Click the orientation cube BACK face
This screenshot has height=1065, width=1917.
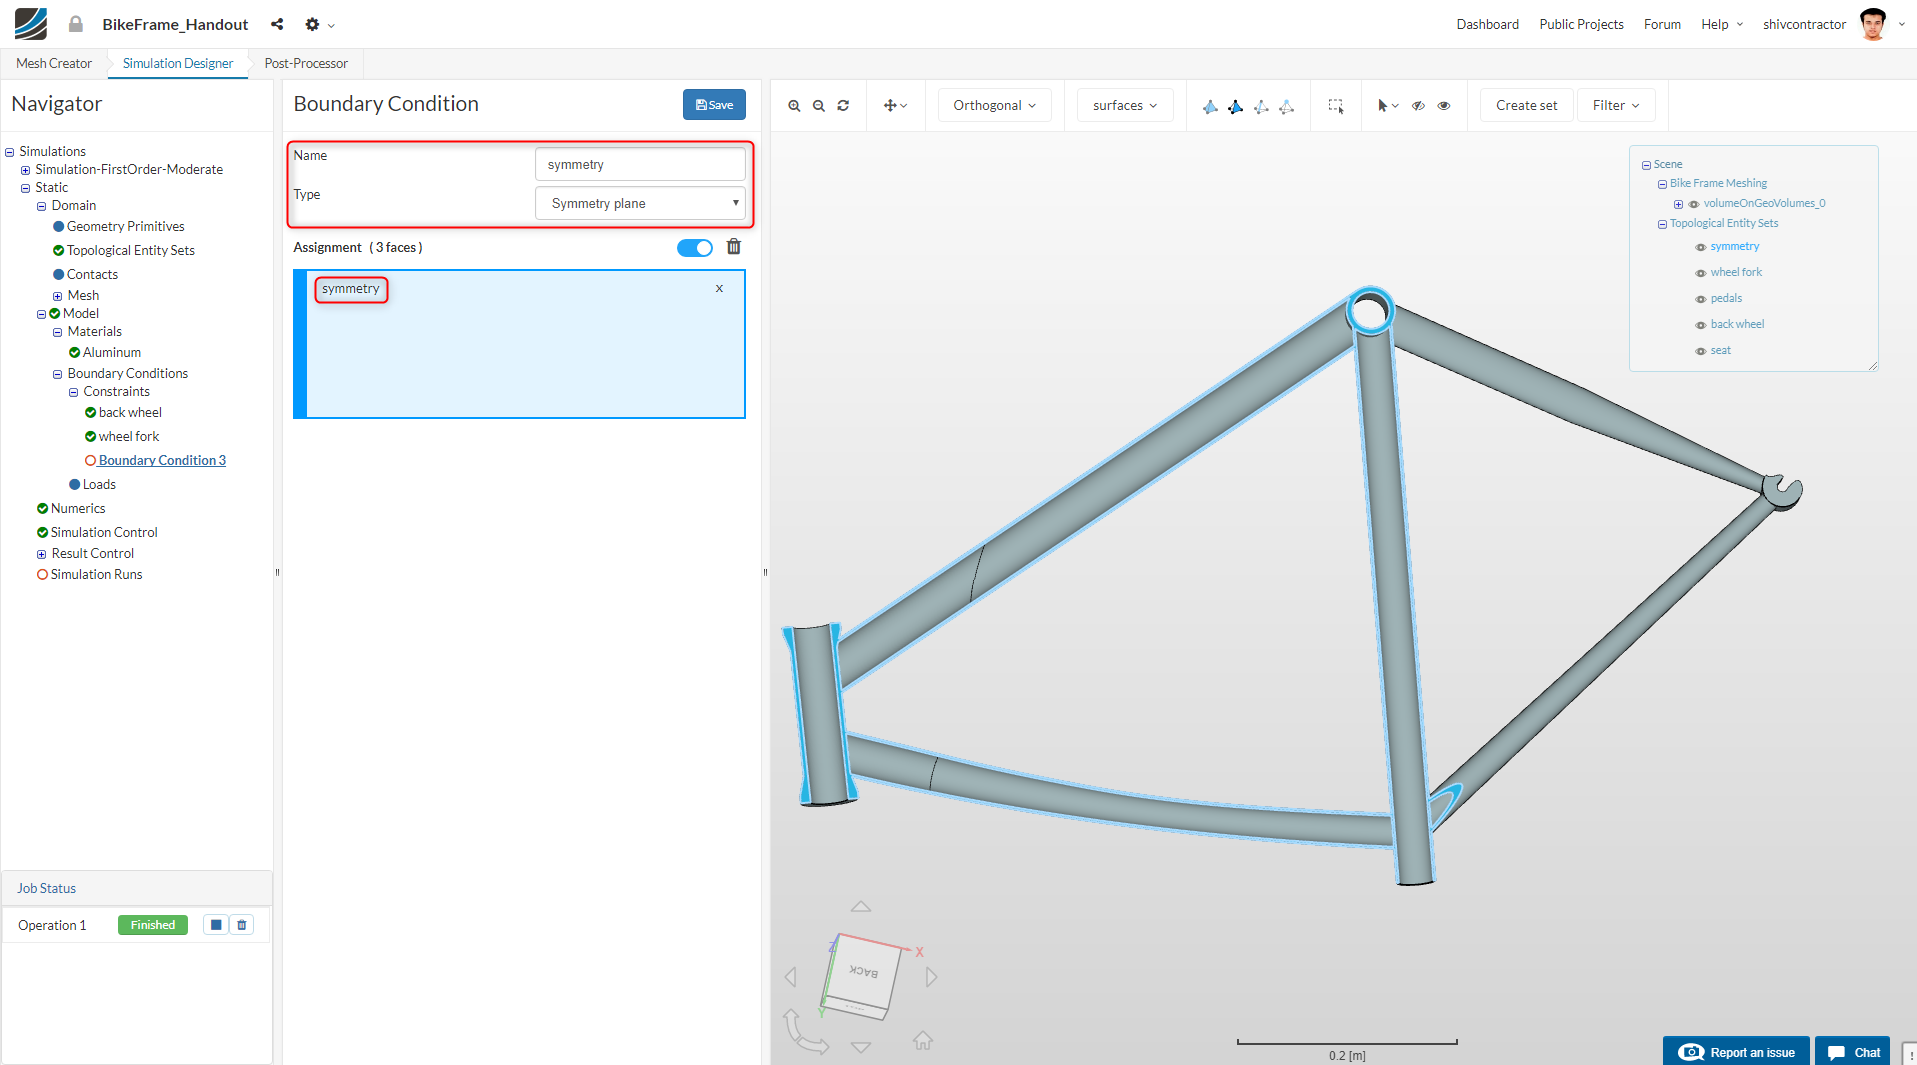862,973
